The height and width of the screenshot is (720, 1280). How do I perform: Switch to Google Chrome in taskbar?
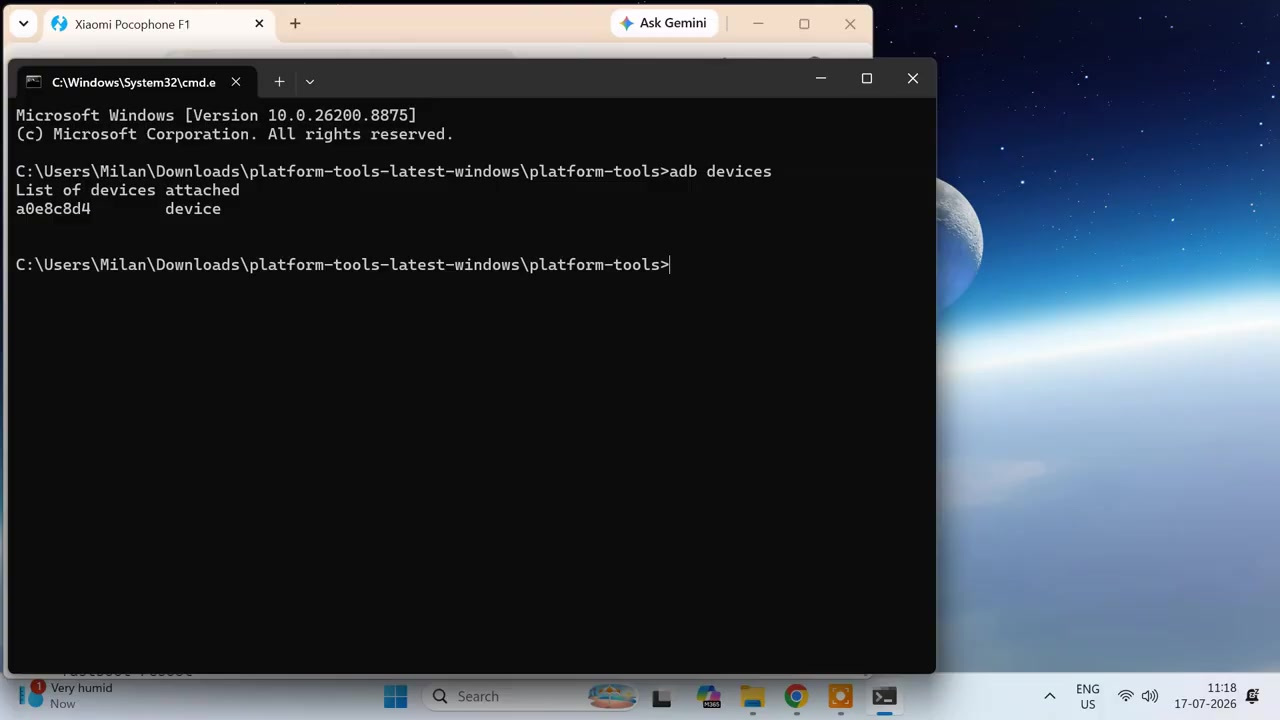pyautogui.click(x=796, y=696)
